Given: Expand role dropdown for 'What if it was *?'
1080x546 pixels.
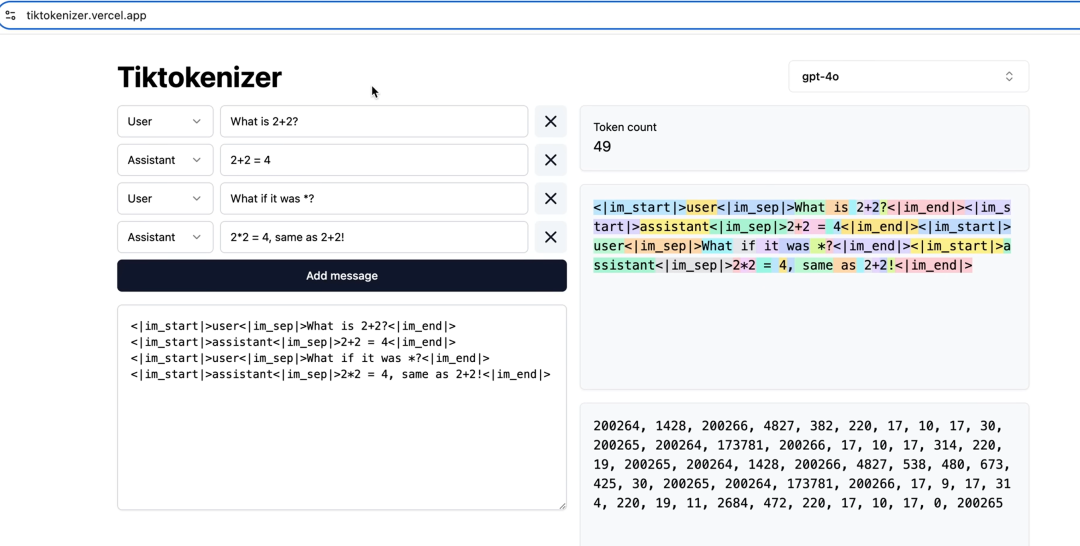Looking at the screenshot, I should click(165, 198).
